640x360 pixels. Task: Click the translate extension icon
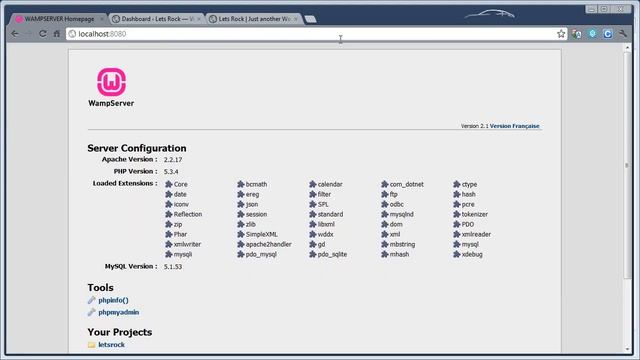click(577, 34)
